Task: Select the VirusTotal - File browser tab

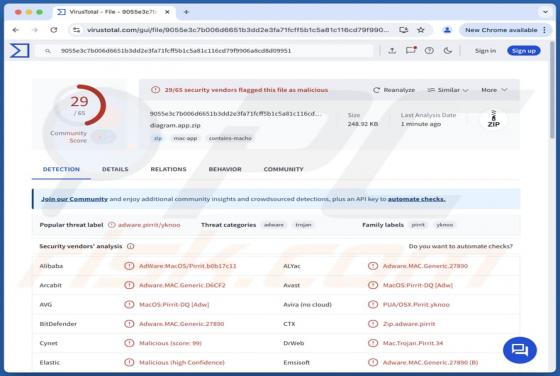Action: [114, 12]
